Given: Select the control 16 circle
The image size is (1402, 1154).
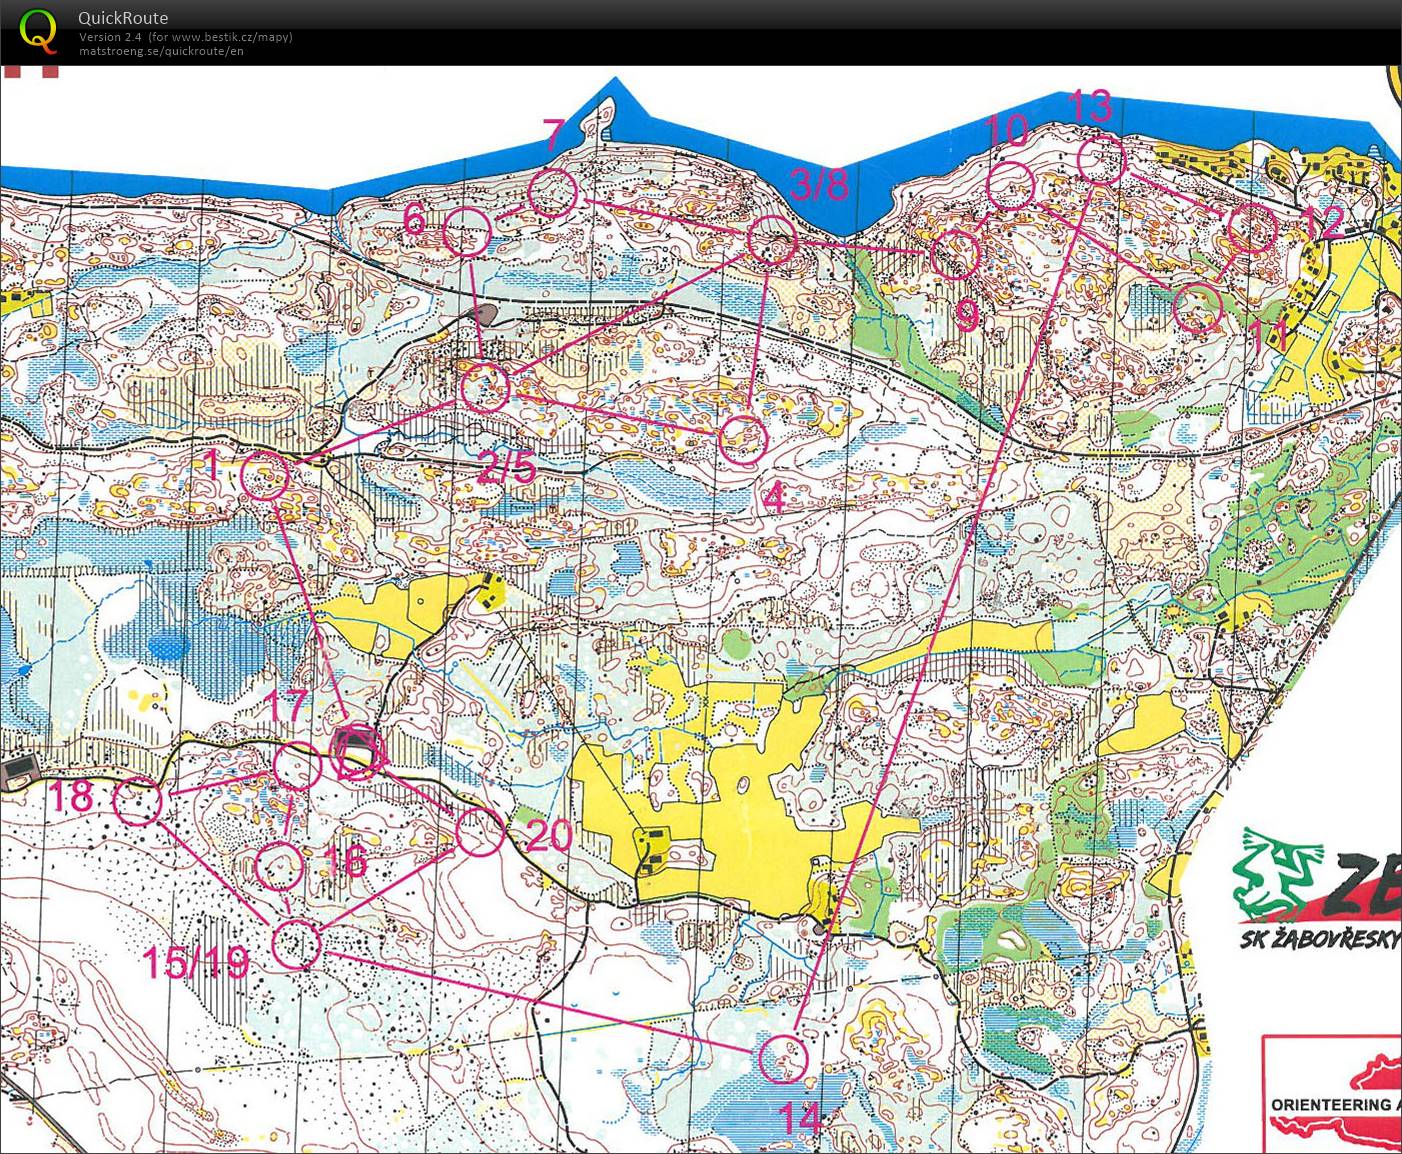Looking at the screenshot, I should tap(279, 866).
